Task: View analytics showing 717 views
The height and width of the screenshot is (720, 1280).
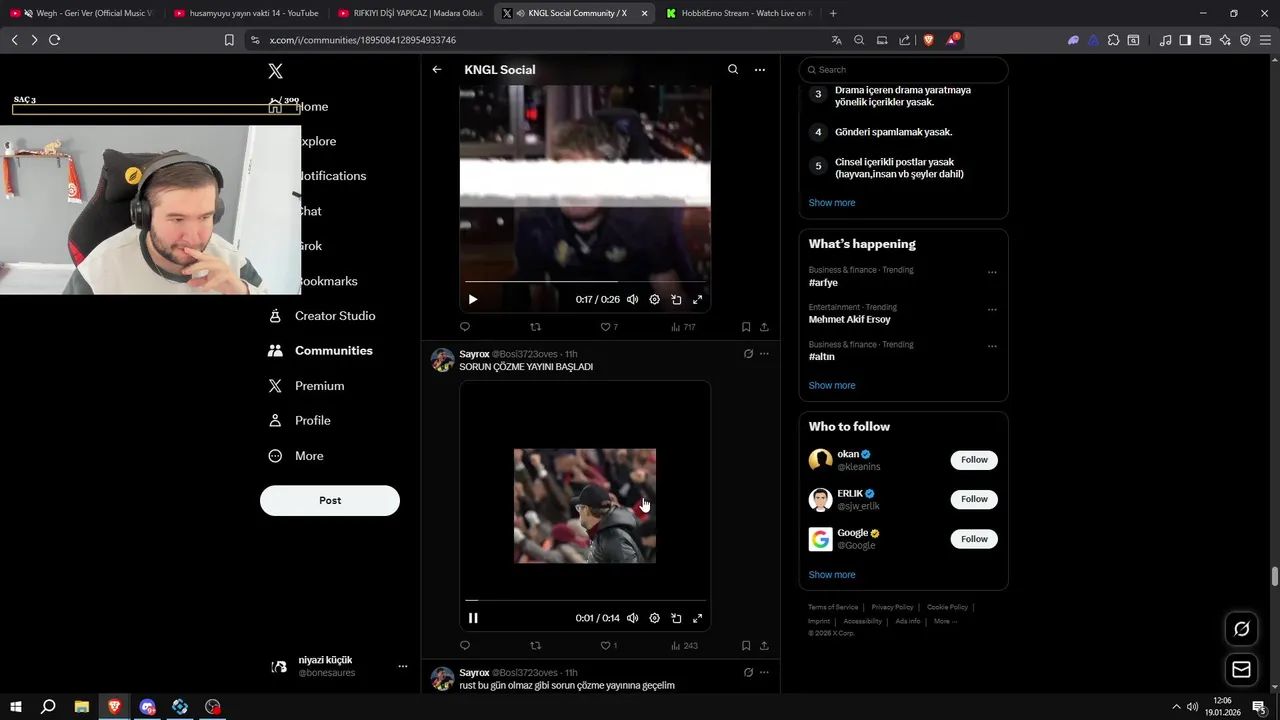Action: click(x=683, y=327)
